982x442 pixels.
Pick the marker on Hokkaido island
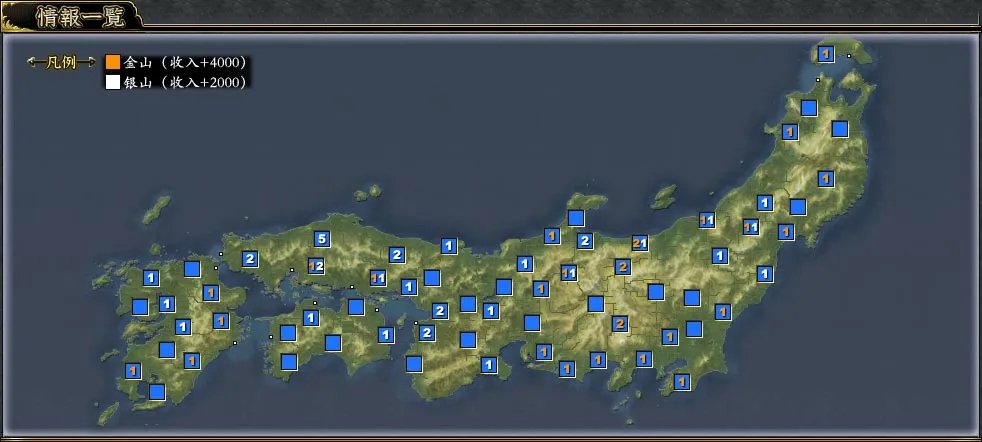coord(826,54)
